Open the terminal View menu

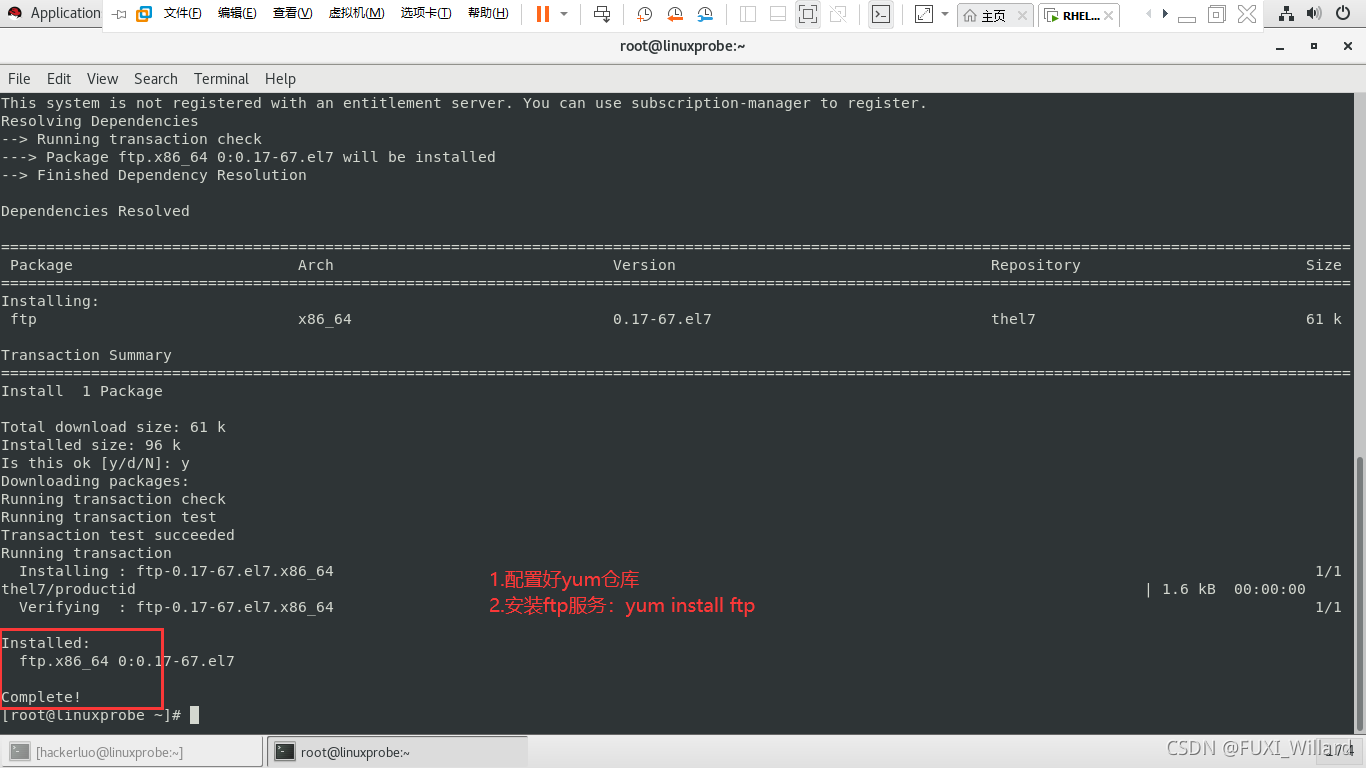[102, 79]
